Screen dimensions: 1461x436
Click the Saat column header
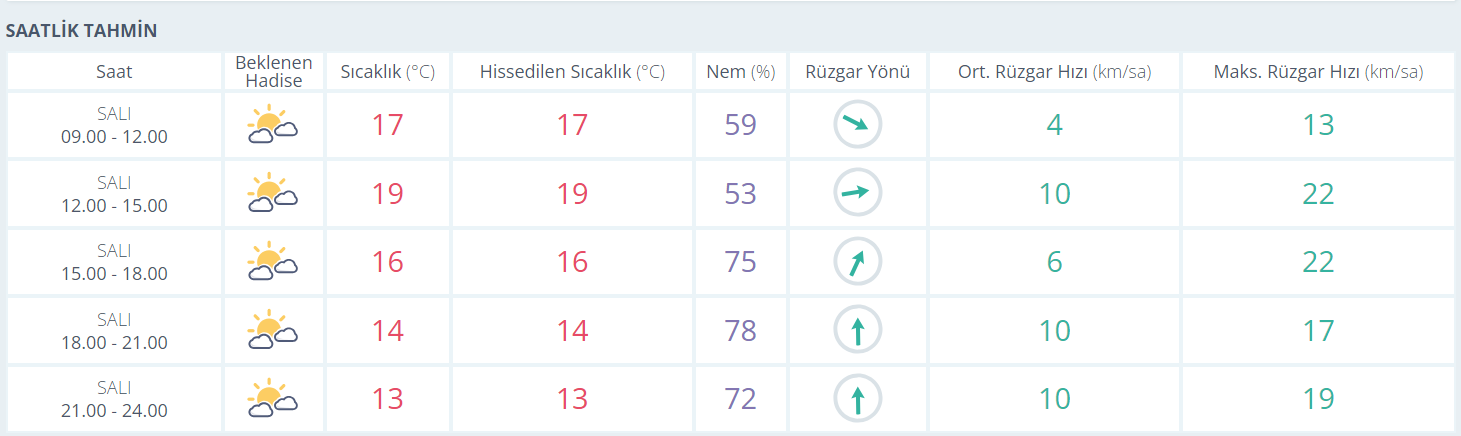click(114, 72)
